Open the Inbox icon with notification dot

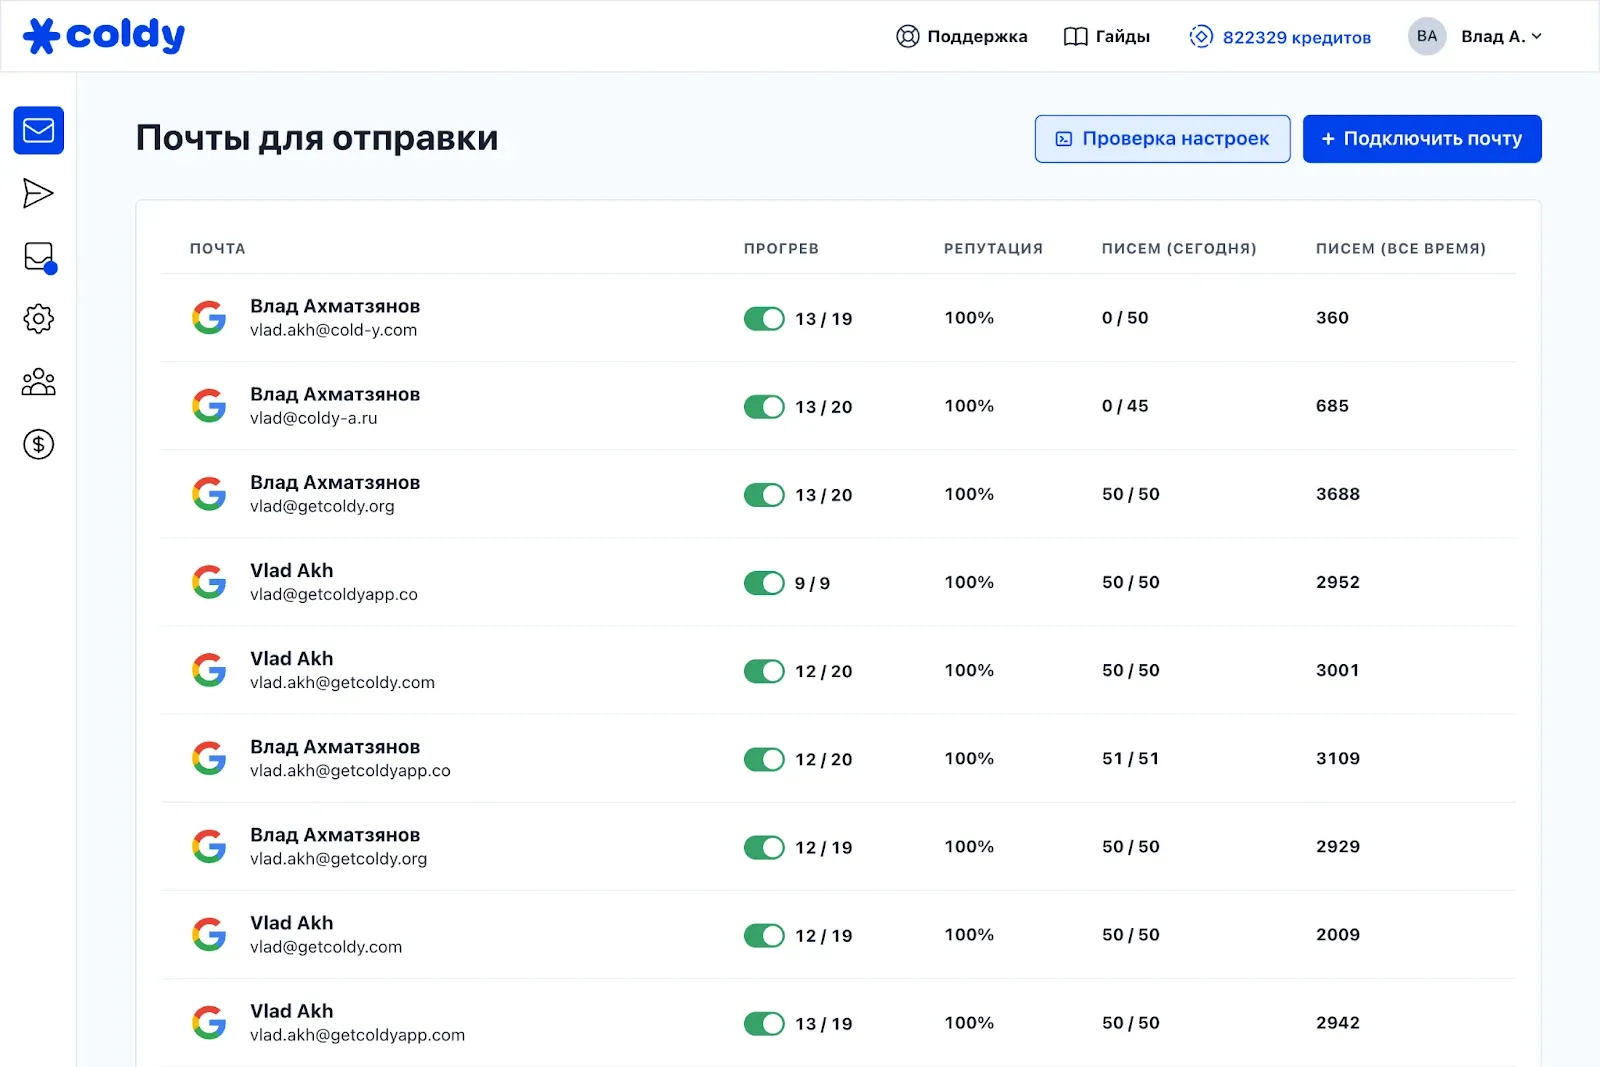pyautogui.click(x=37, y=256)
